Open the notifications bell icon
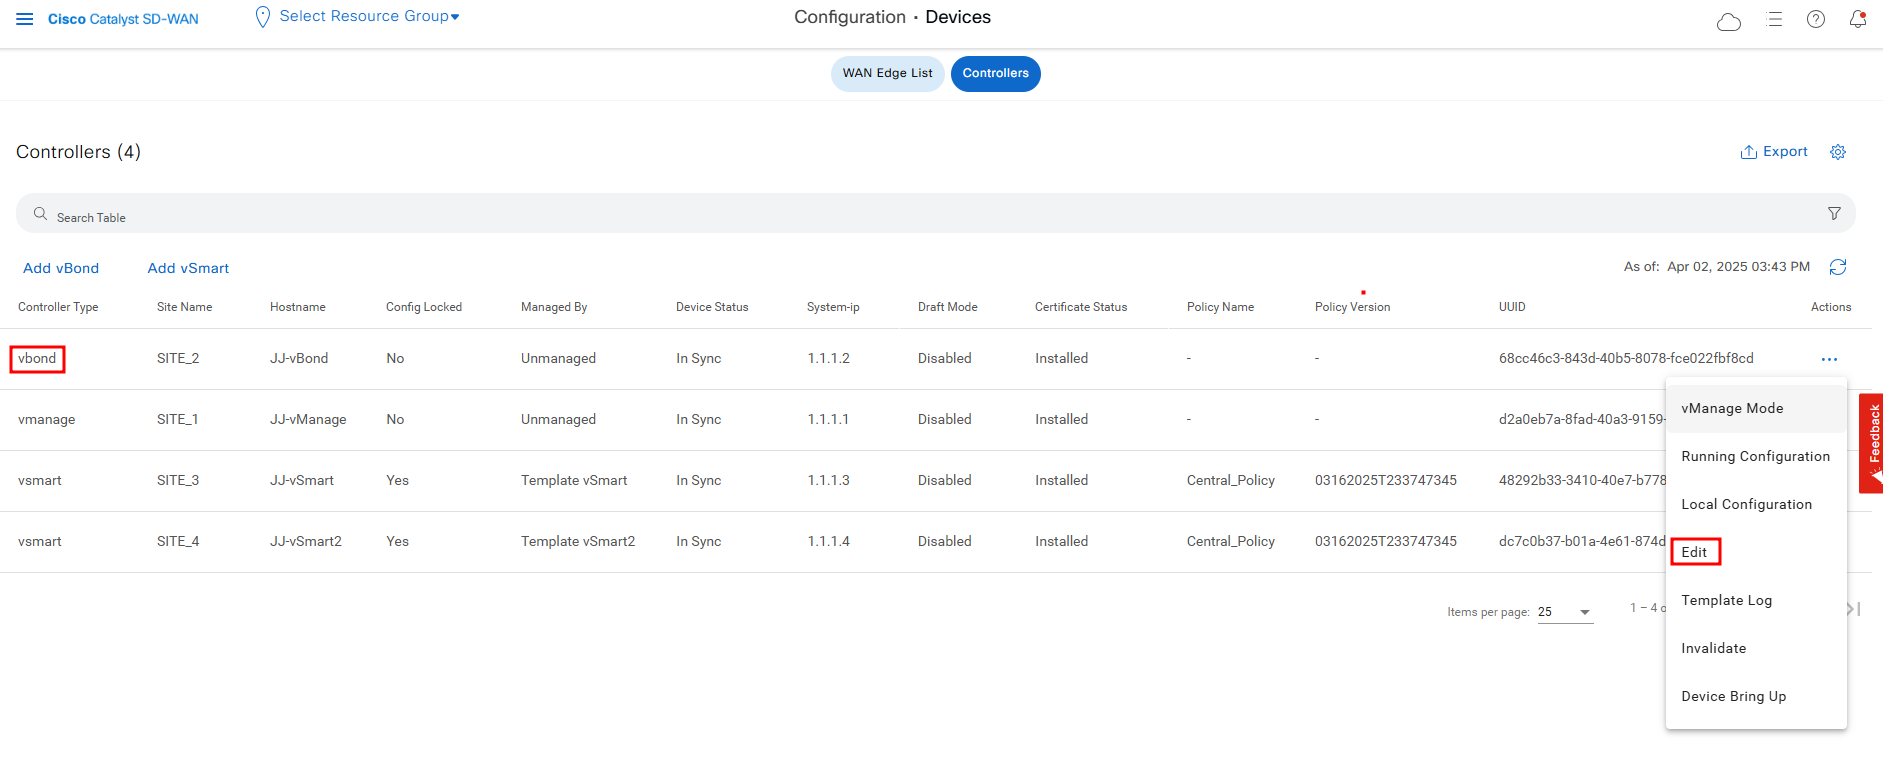Screen dimensions: 1883x769 pos(1858,19)
